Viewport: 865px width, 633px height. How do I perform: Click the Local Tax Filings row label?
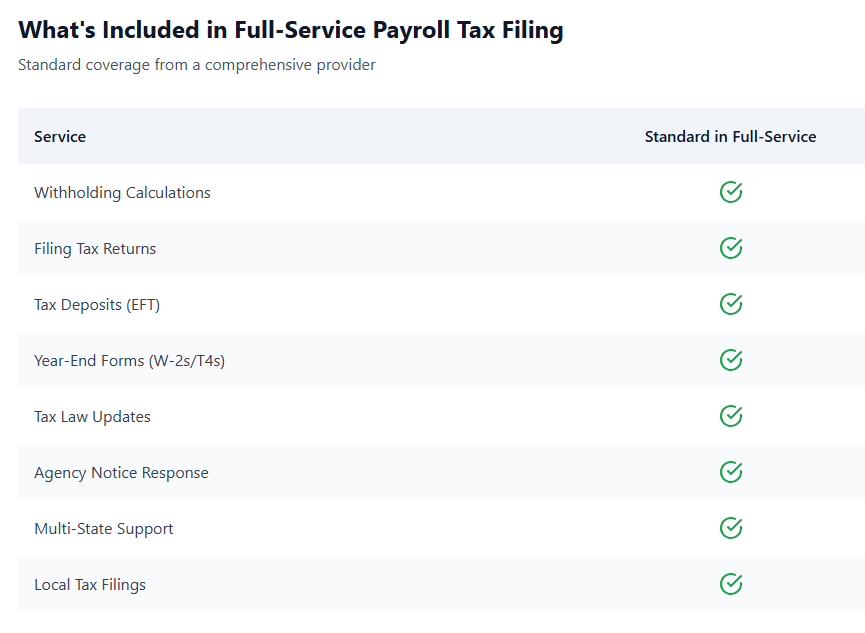(x=90, y=584)
